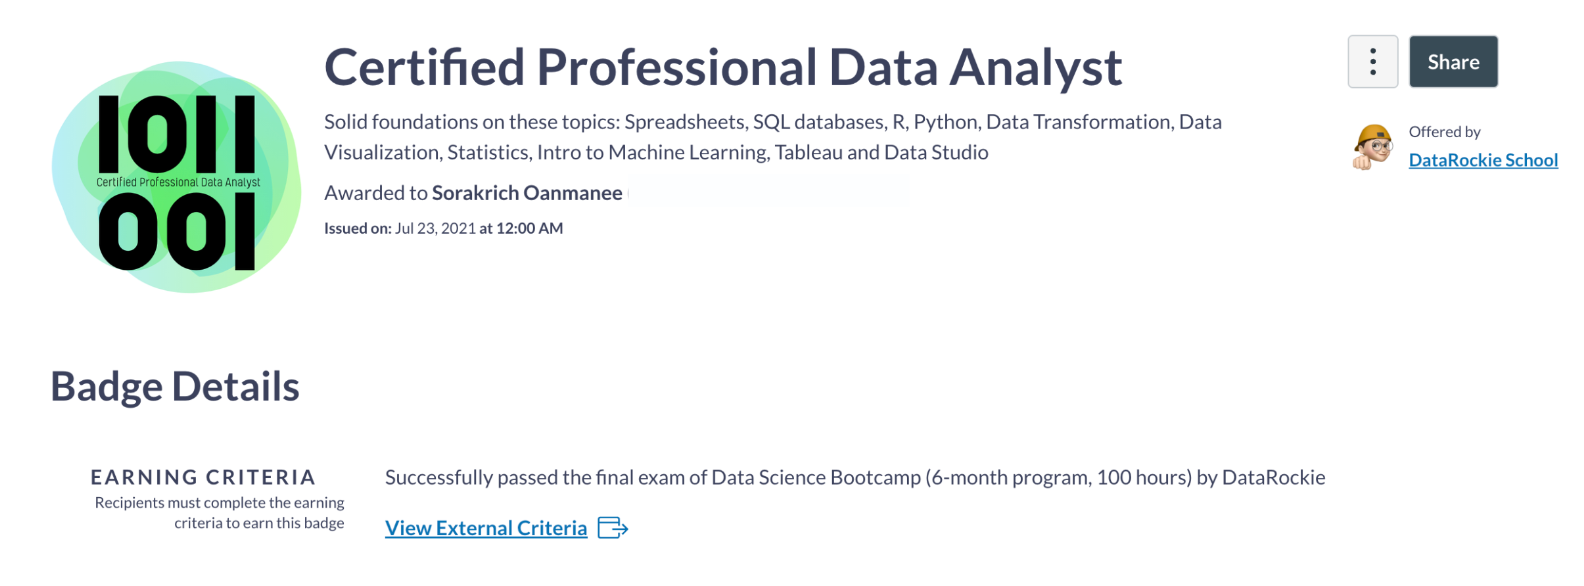Click the issue date Jul 23, 2021
This screenshot has height=586, width=1584.
click(435, 229)
